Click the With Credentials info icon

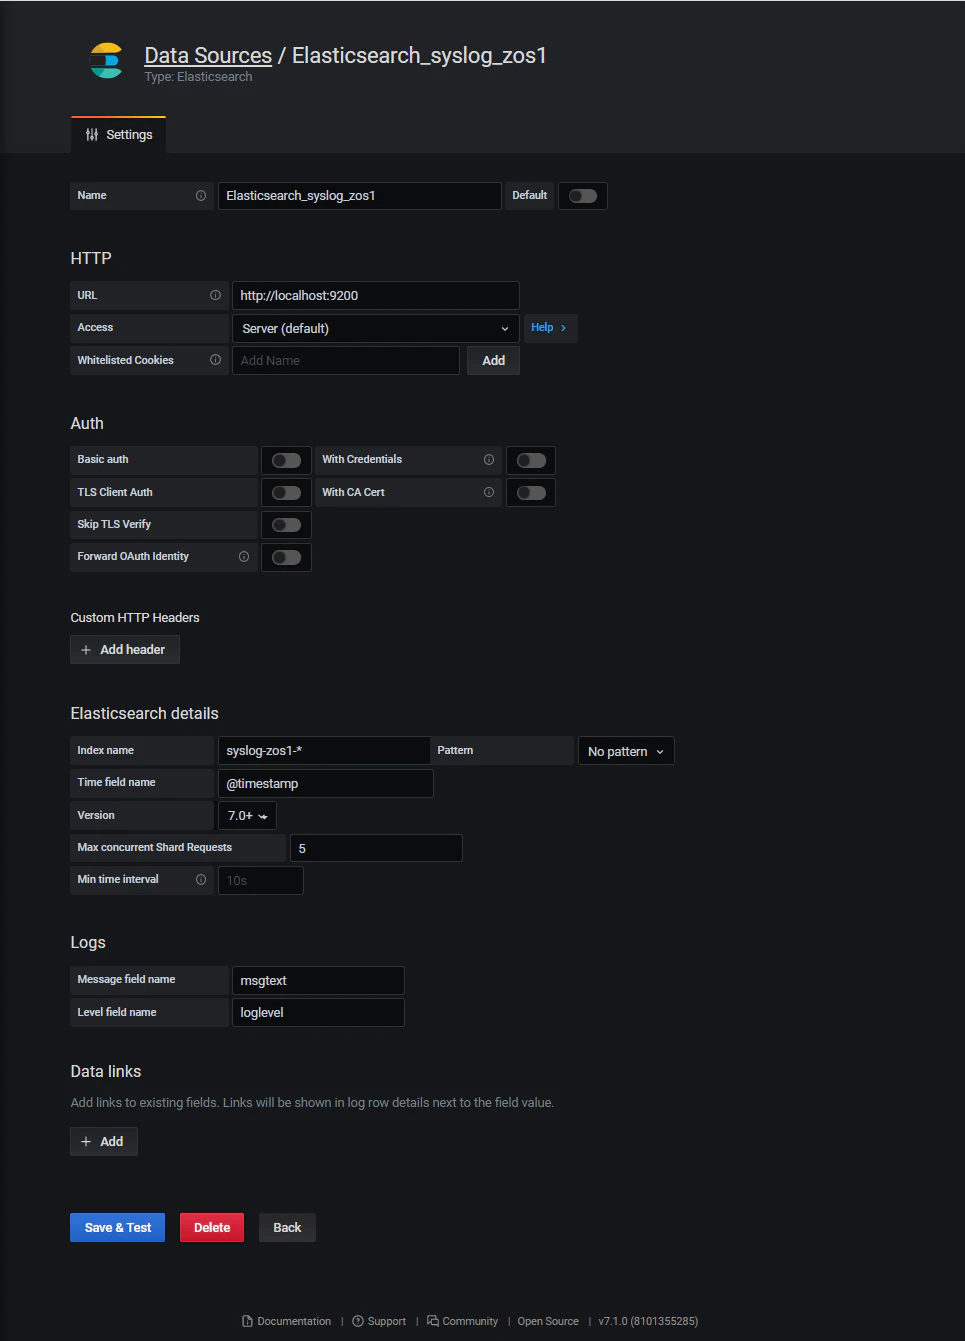489,460
